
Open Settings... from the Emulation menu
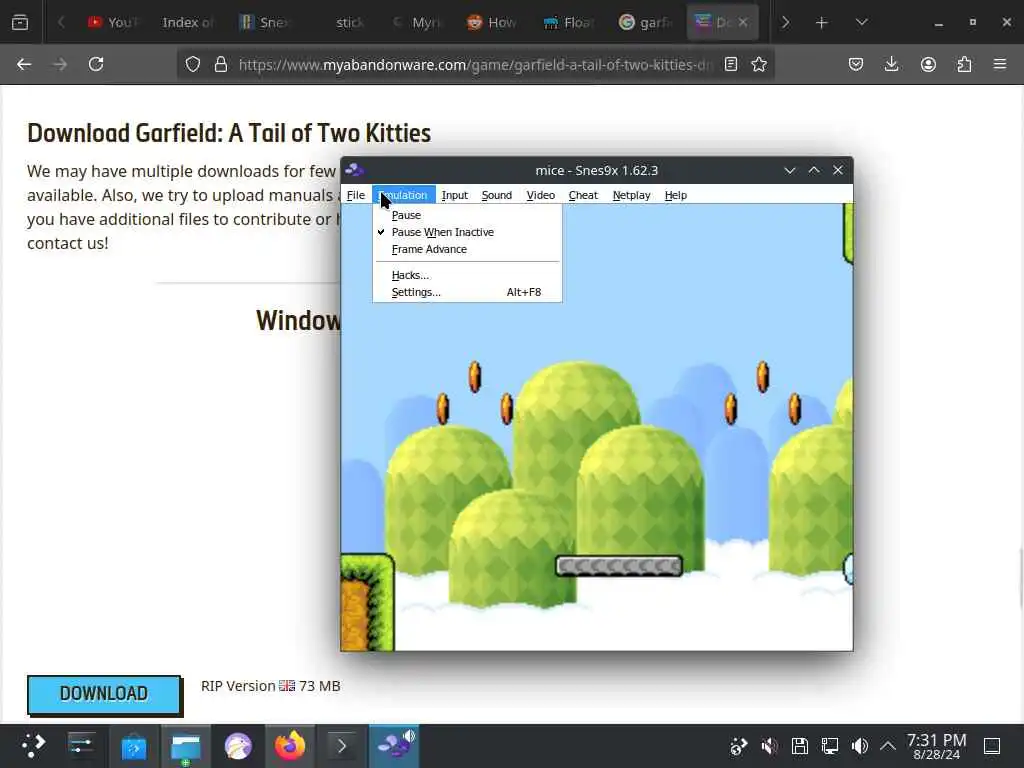click(468, 292)
